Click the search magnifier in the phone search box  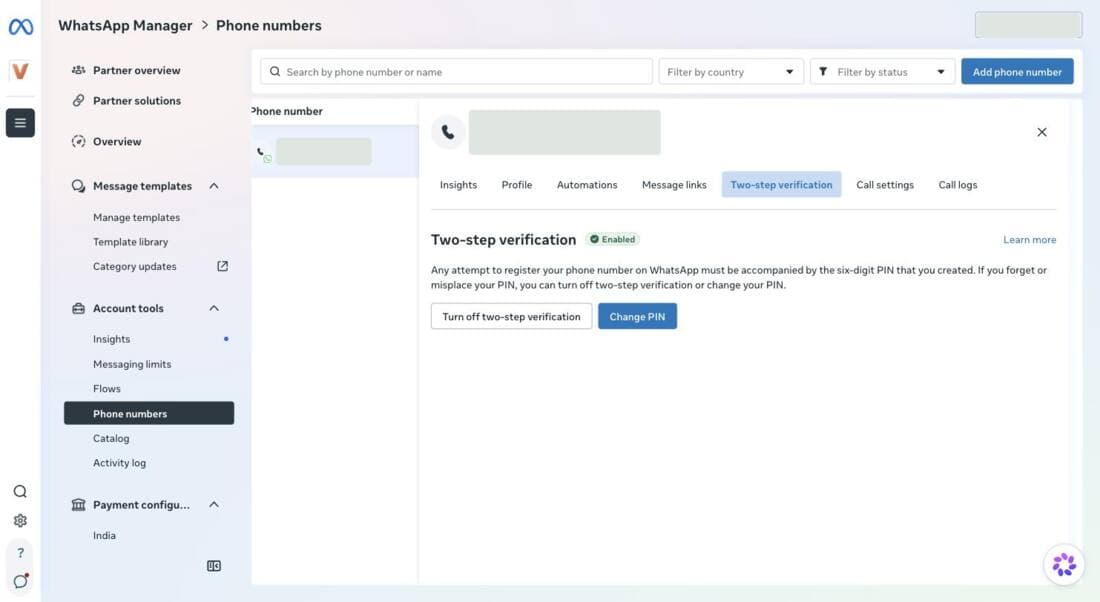tap(275, 72)
